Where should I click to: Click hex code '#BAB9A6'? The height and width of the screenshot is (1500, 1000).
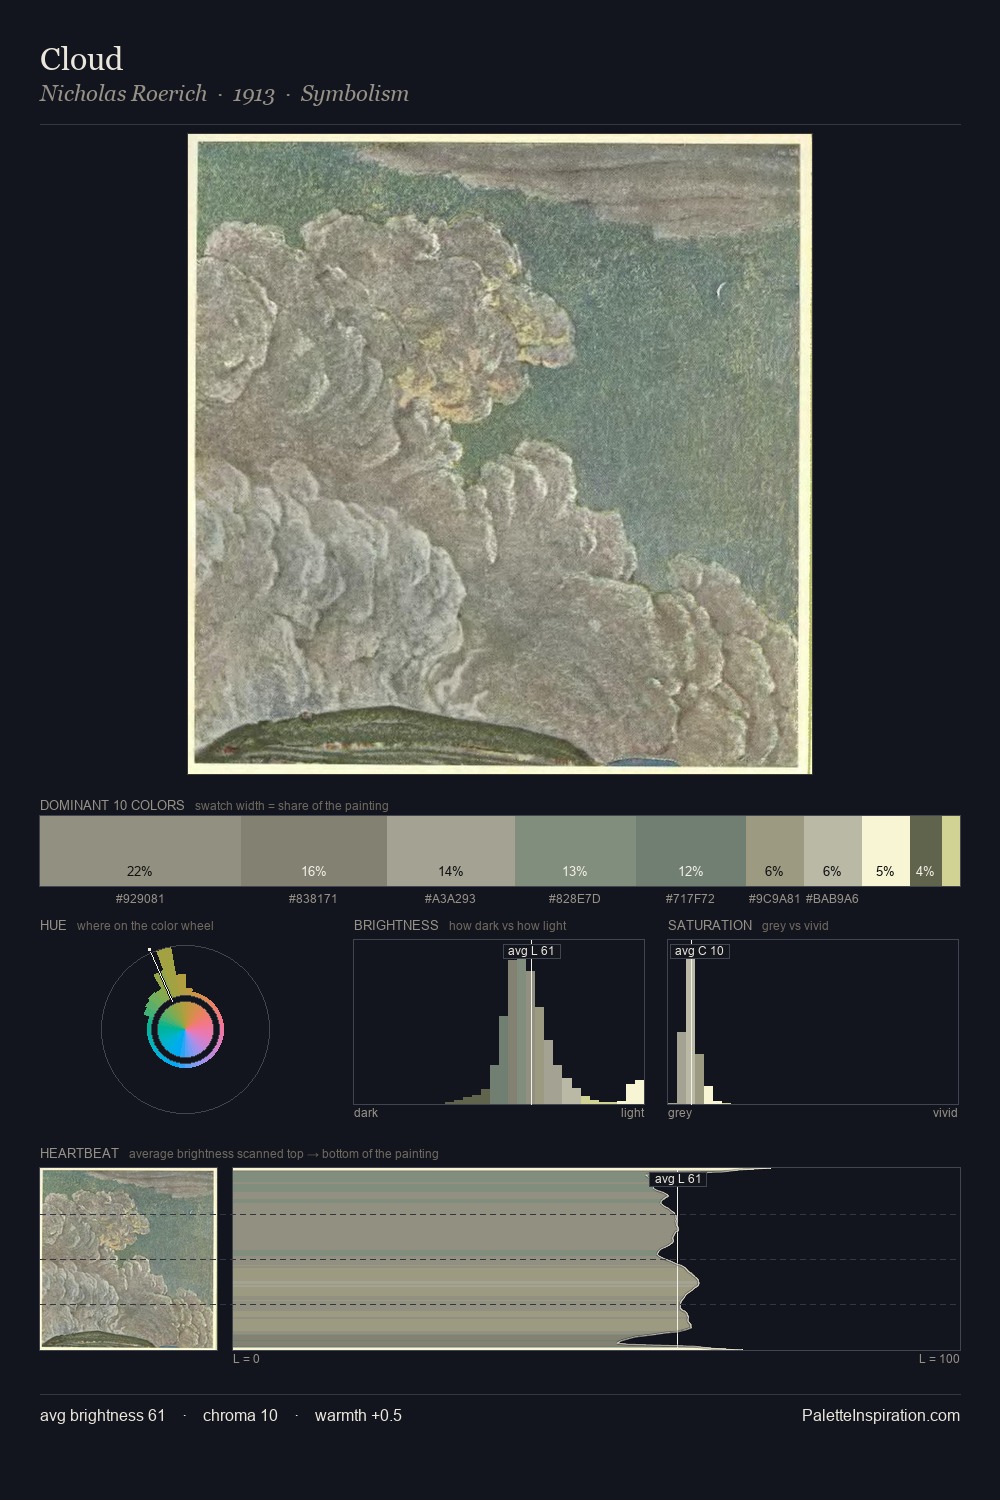[x=832, y=899]
